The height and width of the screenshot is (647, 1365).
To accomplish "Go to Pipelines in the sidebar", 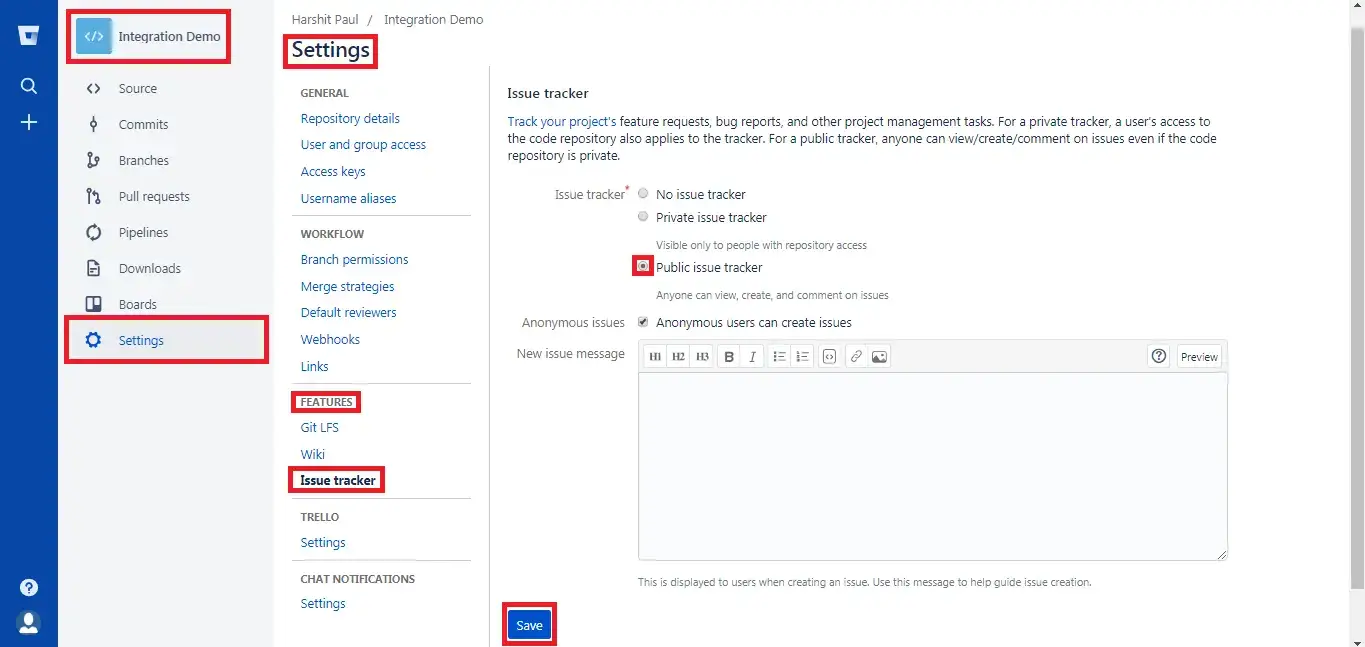I will pyautogui.click(x=143, y=233).
